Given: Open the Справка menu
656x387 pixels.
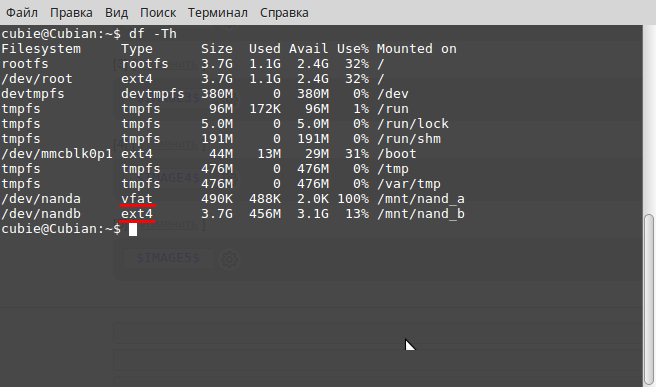Looking at the screenshot, I should (x=284, y=13).
